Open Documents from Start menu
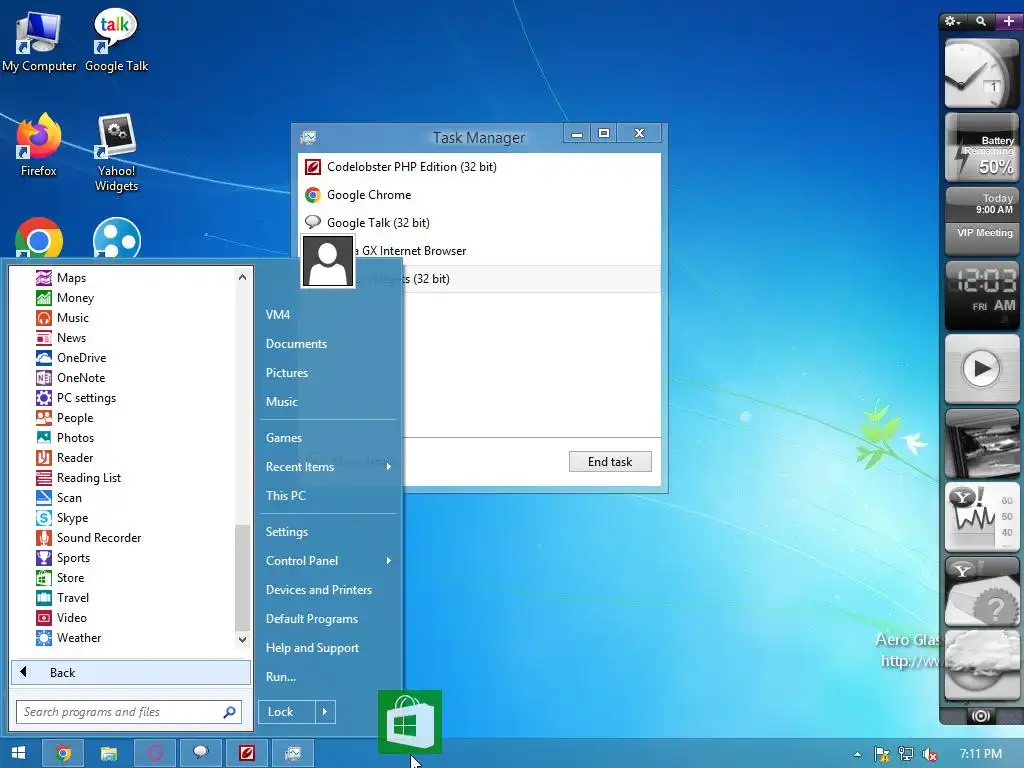The height and width of the screenshot is (768, 1024). coord(296,344)
